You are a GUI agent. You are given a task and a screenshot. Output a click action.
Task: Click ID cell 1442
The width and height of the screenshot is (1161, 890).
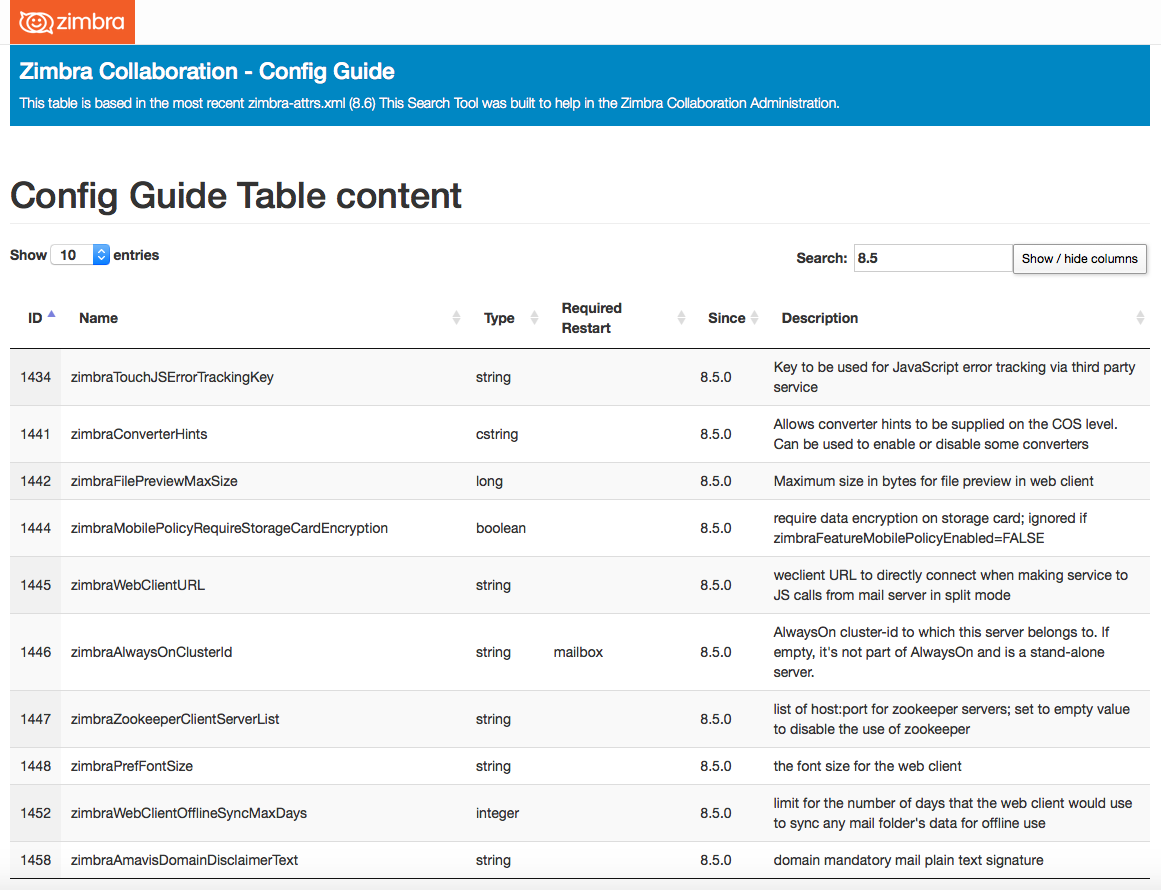tap(36, 481)
